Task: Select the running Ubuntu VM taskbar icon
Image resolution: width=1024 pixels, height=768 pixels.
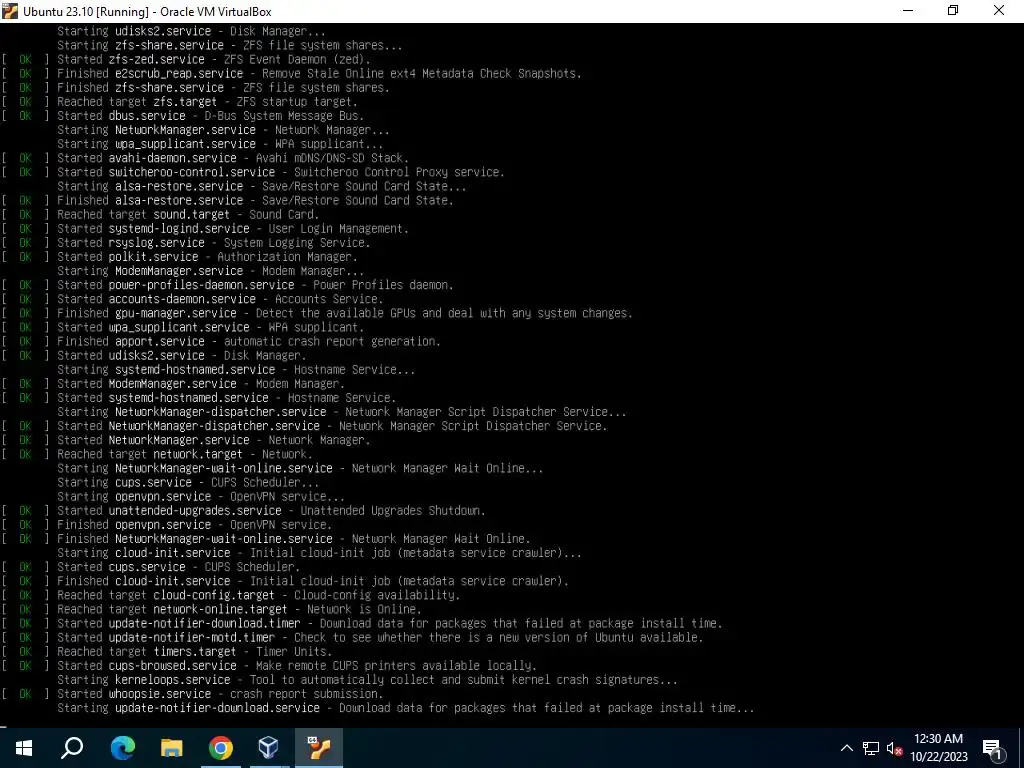Action: tap(319, 748)
